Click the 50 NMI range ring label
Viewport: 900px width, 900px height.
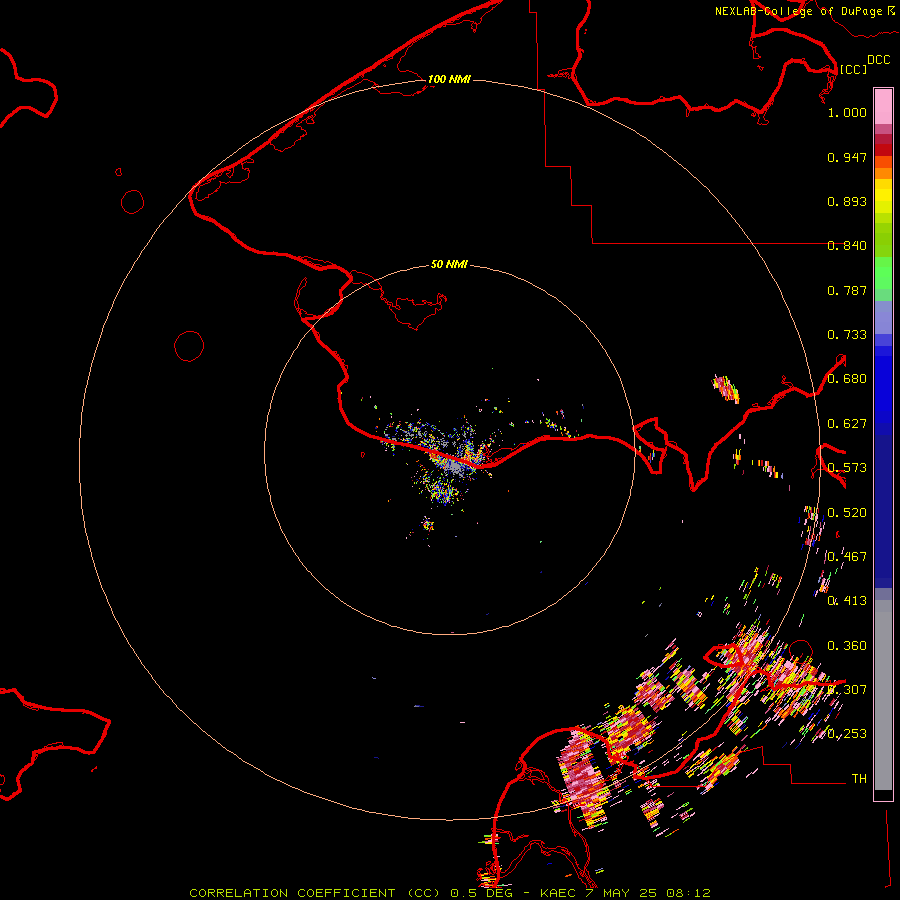(x=449, y=264)
